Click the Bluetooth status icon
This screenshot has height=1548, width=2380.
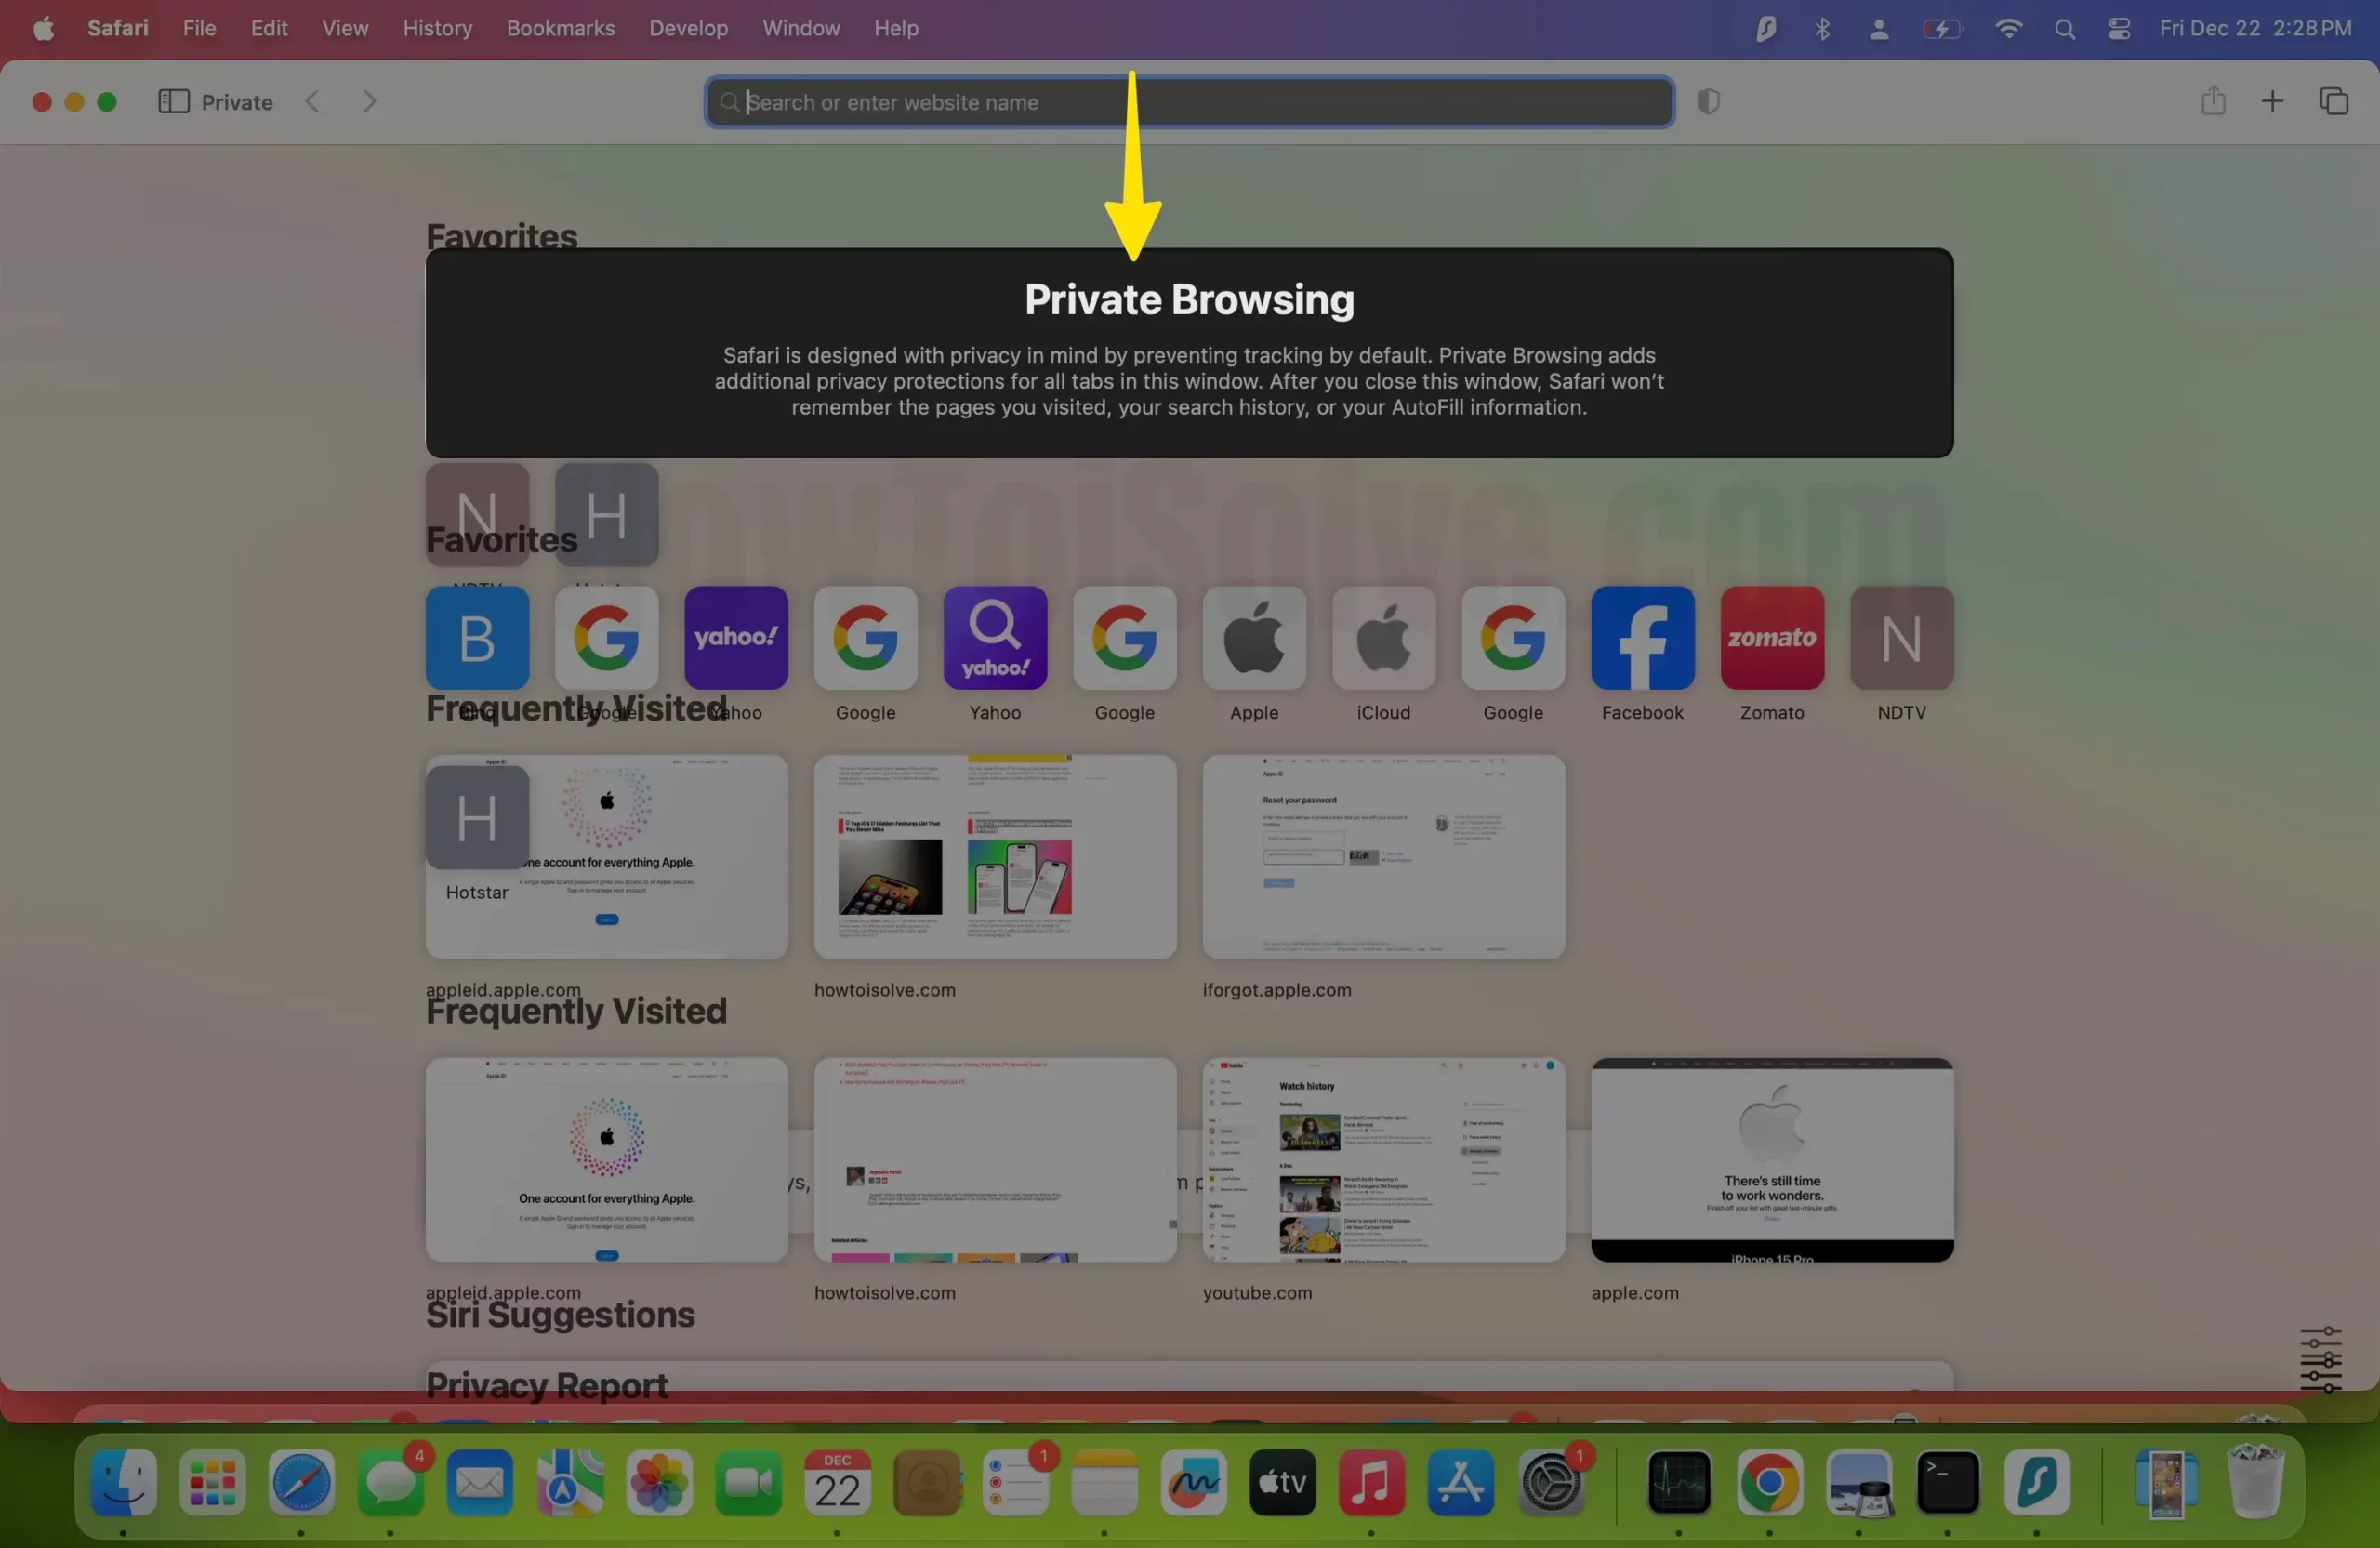(1822, 29)
